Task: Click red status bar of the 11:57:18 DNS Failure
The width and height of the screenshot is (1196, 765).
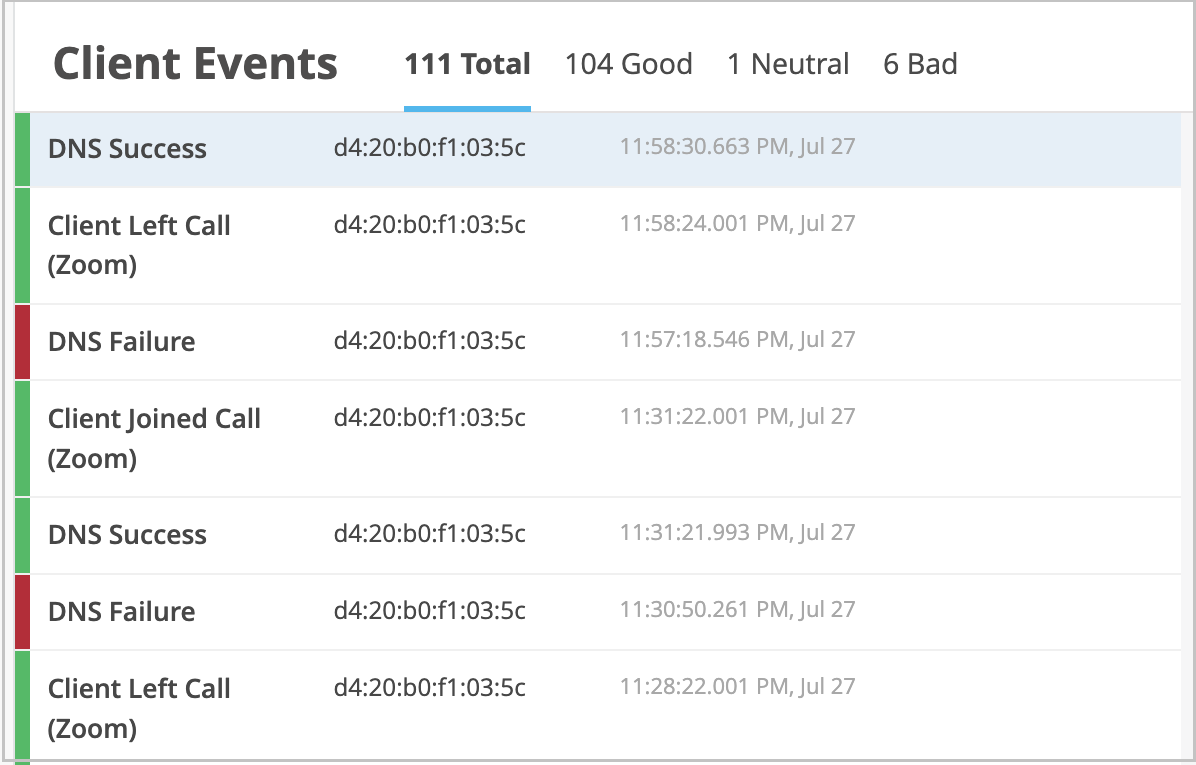Action: click(x=22, y=342)
